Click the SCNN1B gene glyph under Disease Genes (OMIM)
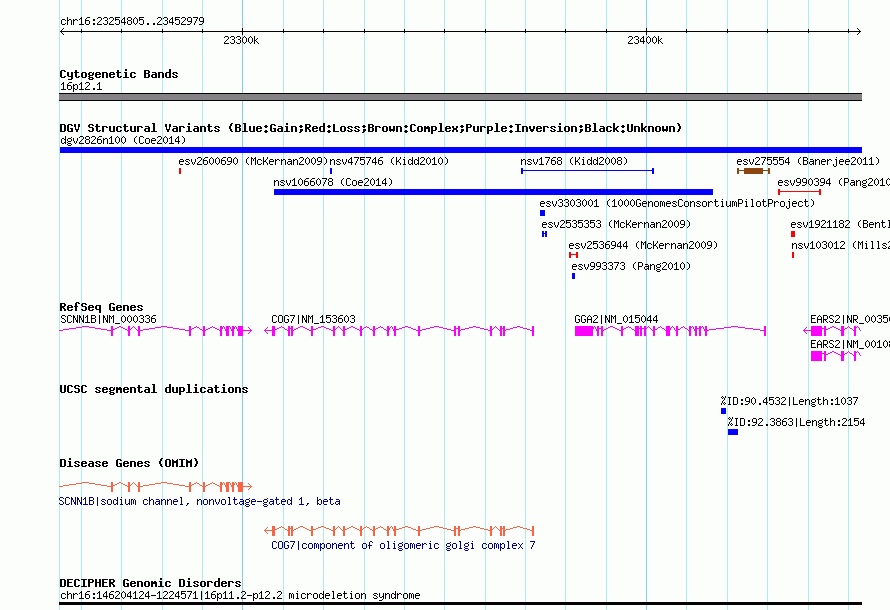The width and height of the screenshot is (890, 610). [156, 486]
